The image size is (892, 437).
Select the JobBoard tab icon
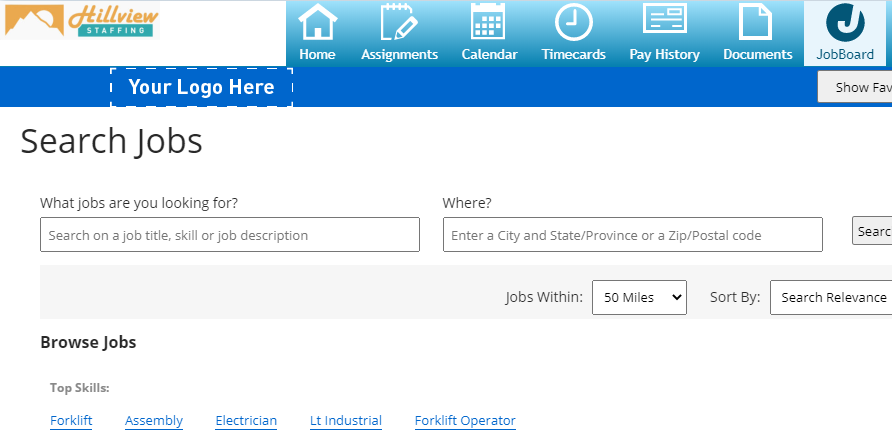[x=845, y=22]
